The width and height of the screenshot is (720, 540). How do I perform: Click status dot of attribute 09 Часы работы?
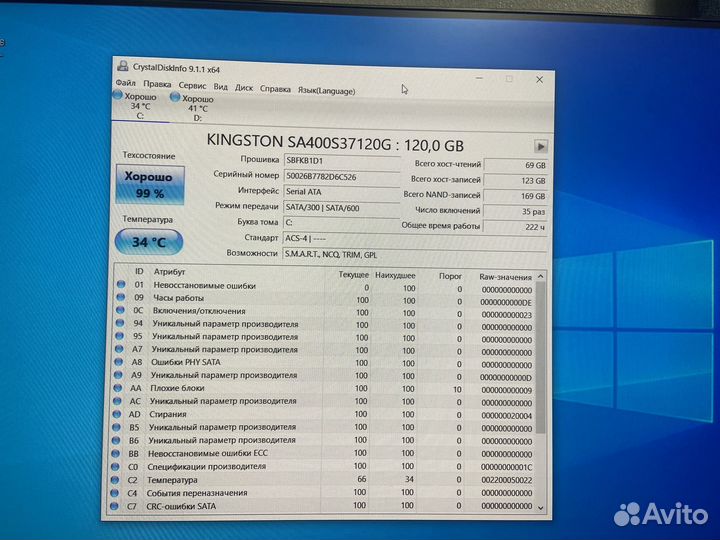point(120,297)
